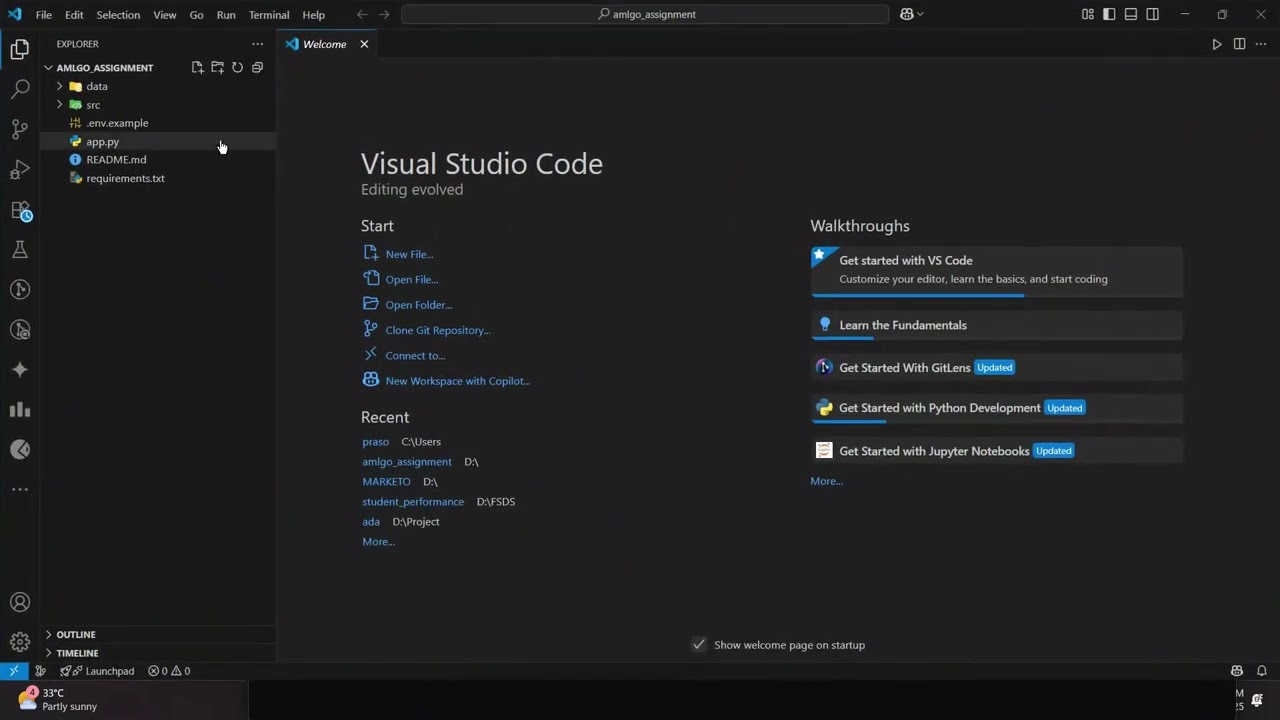Open Launchpad in status bar
Screen dimensions: 1280x720
coord(97,671)
